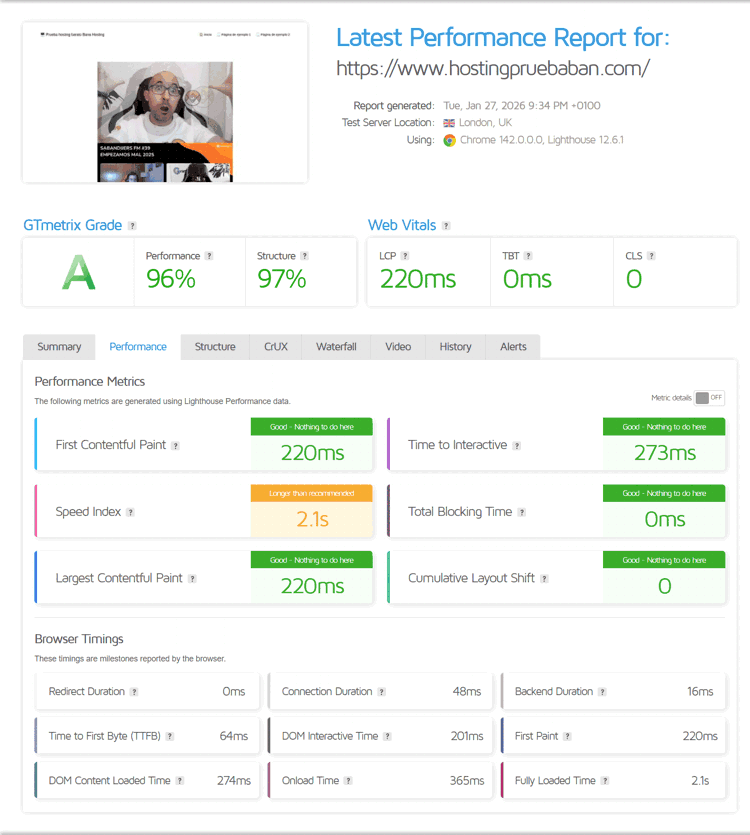
Task: Open the Waterfall tab
Action: pos(336,347)
